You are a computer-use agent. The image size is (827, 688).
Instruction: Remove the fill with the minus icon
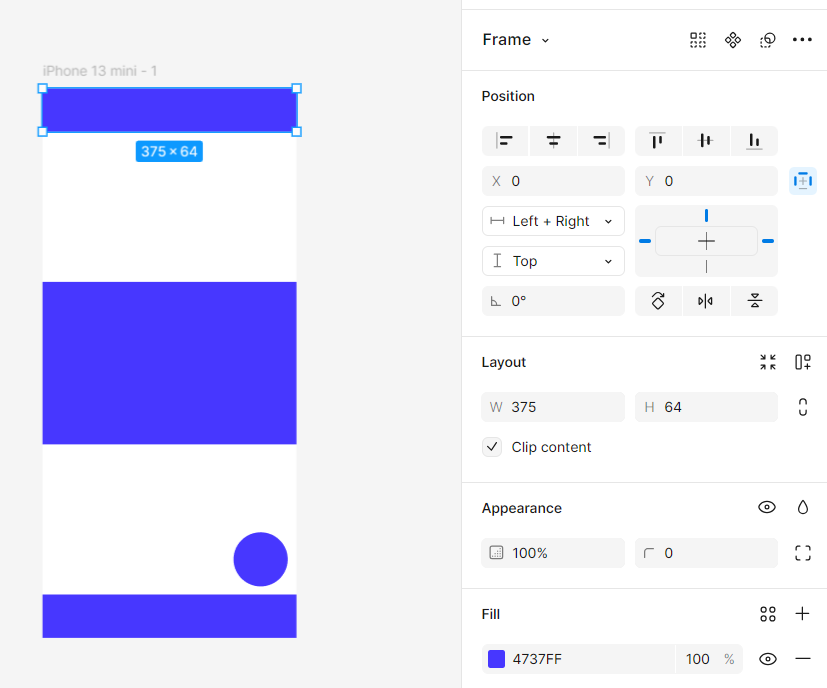pos(803,658)
